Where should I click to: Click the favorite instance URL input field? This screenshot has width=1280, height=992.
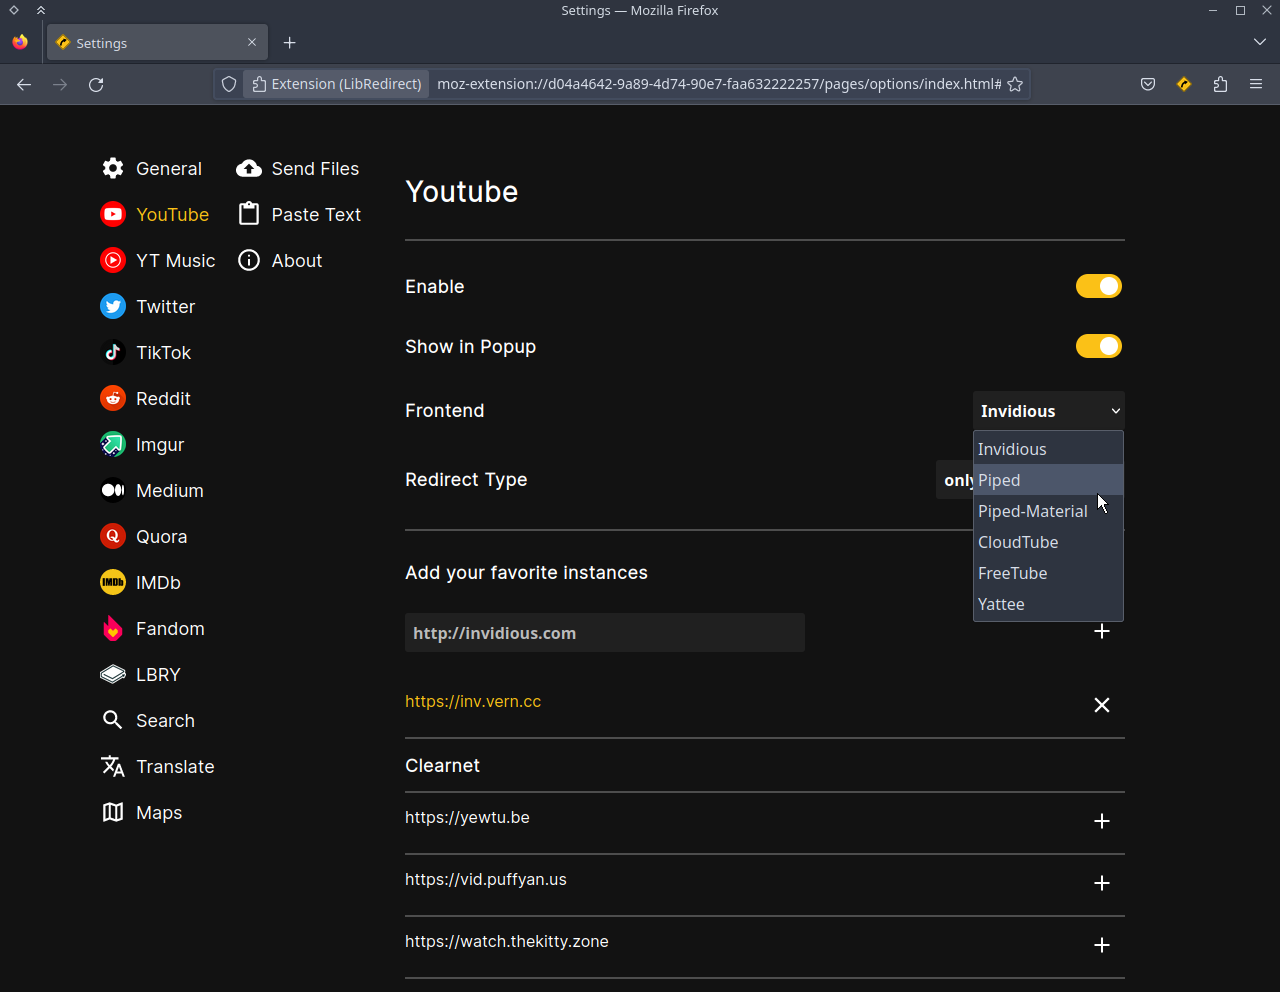pyautogui.click(x=605, y=633)
